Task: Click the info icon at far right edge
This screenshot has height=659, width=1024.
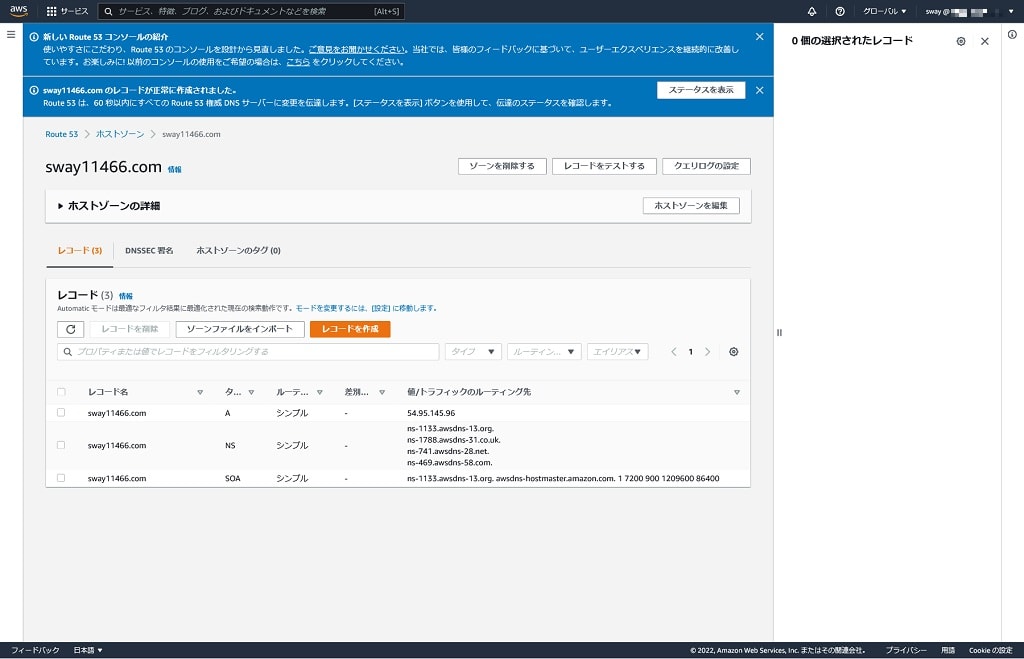Action: tap(1012, 35)
